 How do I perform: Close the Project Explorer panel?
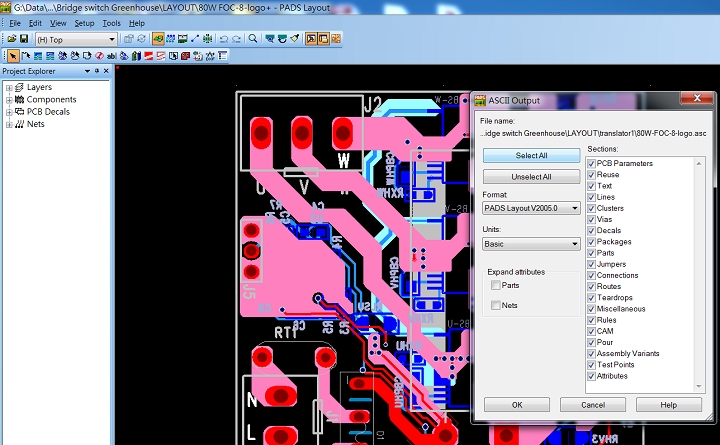click(x=108, y=72)
